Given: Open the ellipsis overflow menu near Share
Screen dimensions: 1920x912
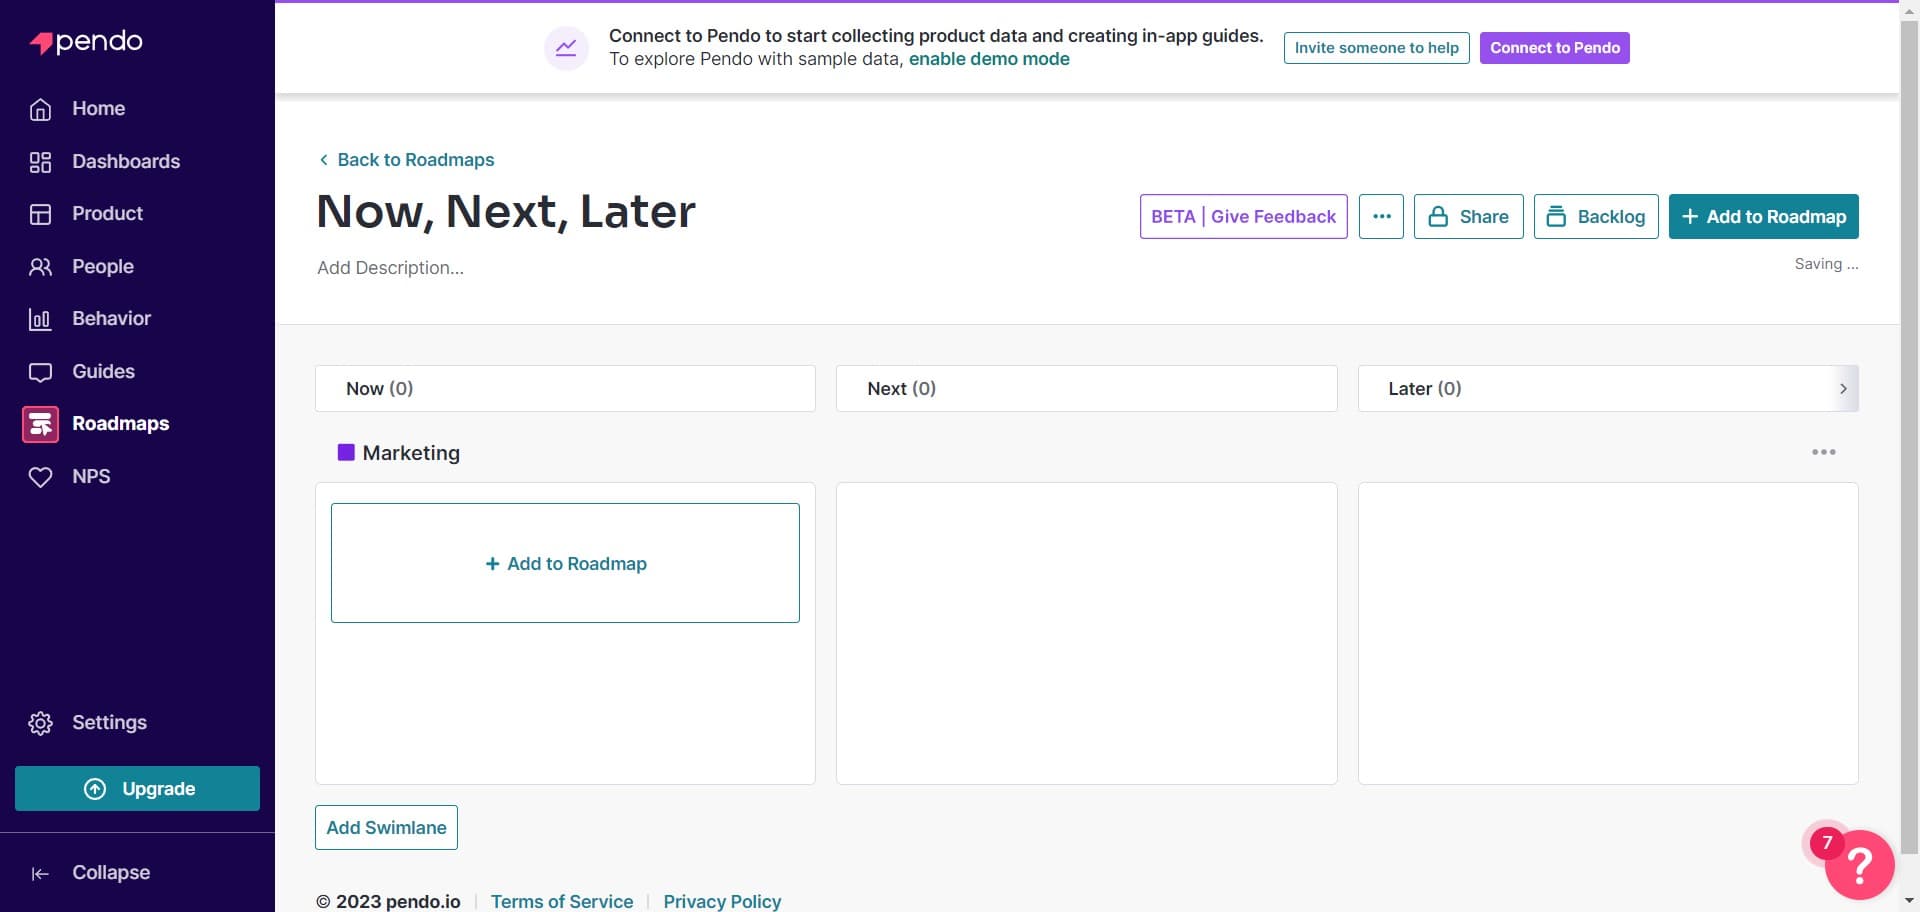Looking at the screenshot, I should [1381, 216].
